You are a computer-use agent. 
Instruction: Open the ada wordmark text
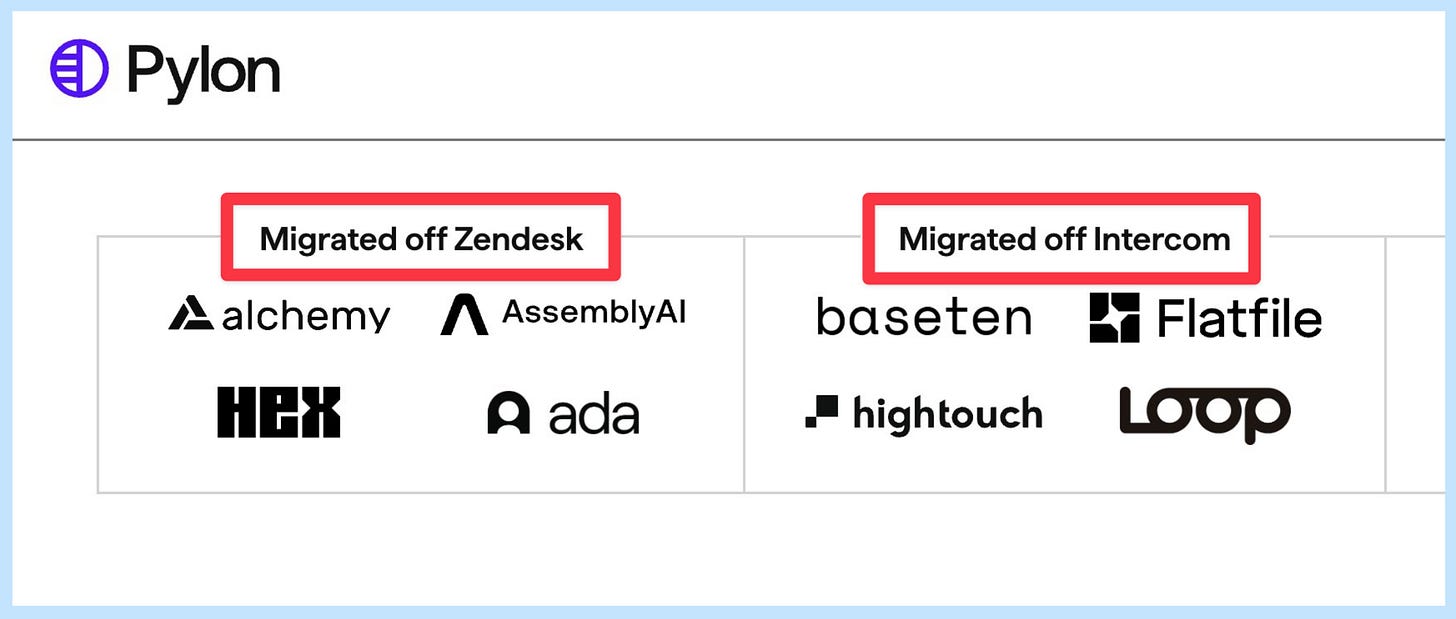tap(594, 413)
